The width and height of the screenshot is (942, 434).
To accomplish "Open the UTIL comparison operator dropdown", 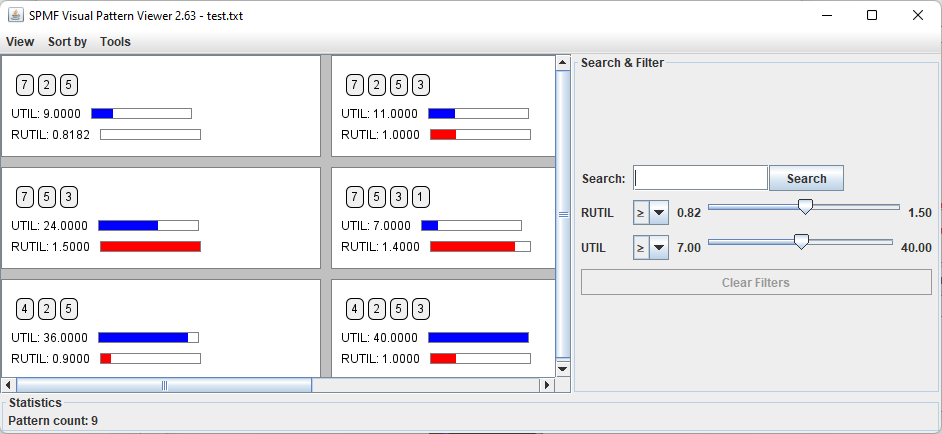I will pos(650,247).
